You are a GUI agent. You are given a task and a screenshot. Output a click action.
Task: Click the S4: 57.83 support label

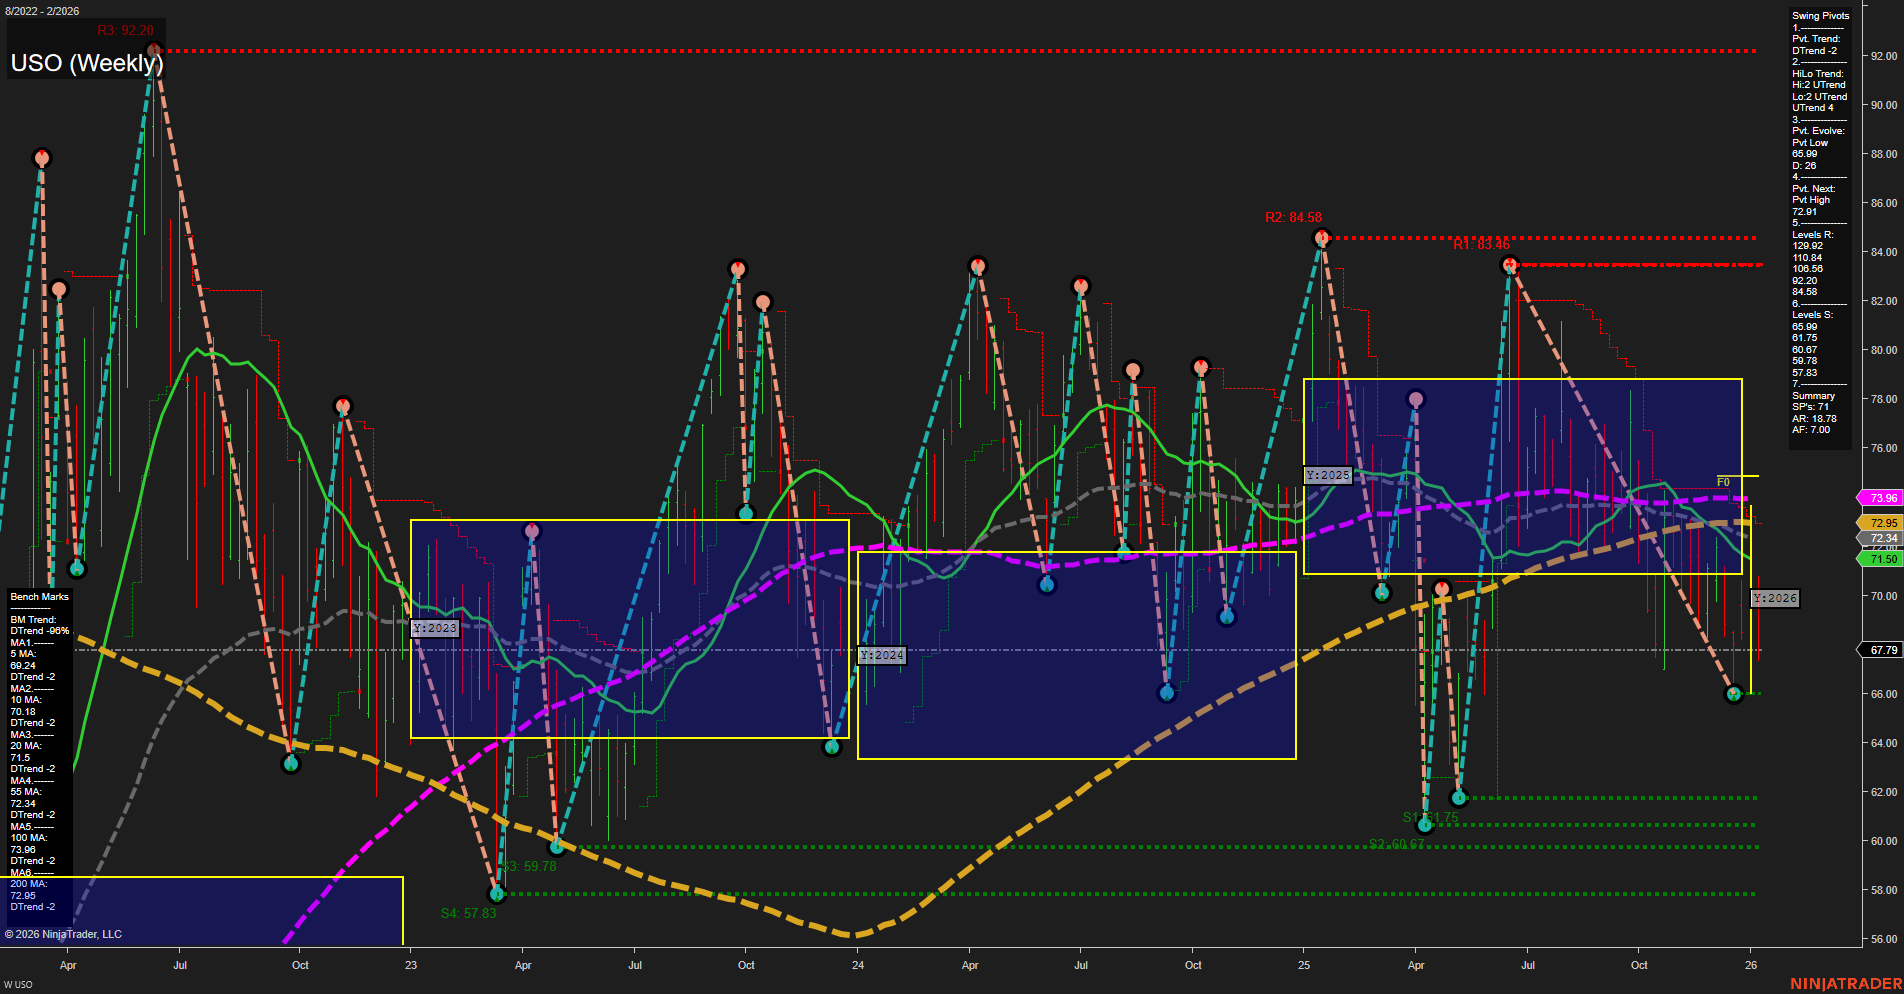468,912
